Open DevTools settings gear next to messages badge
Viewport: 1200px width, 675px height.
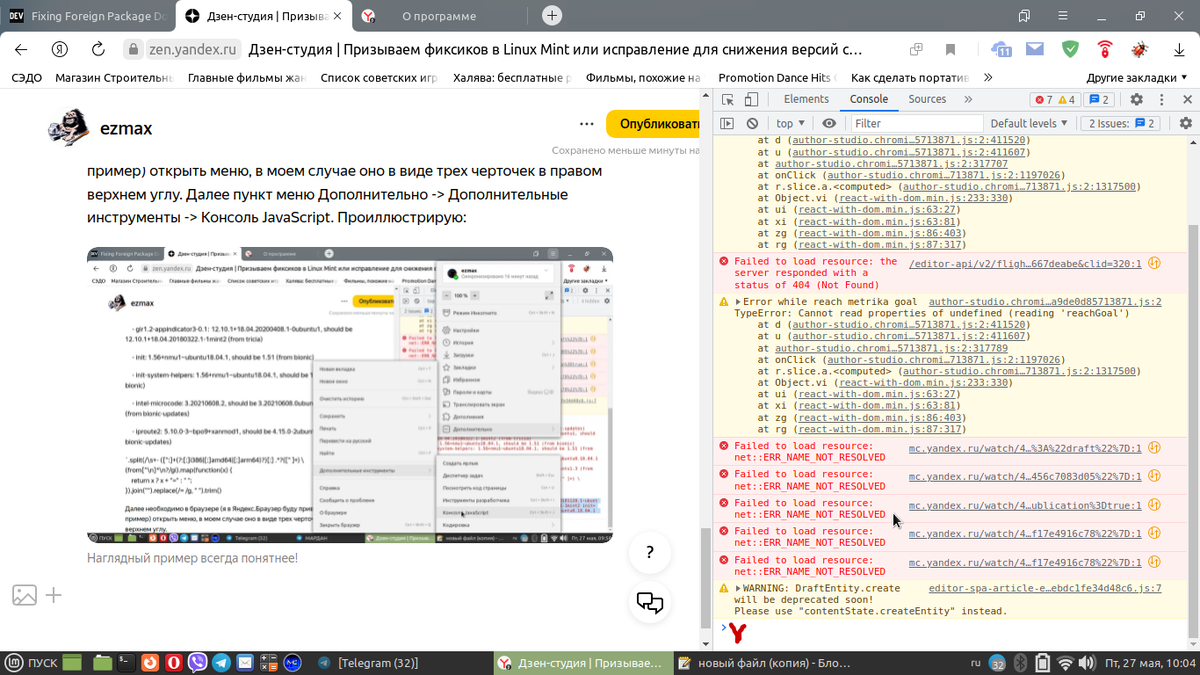point(1136,100)
